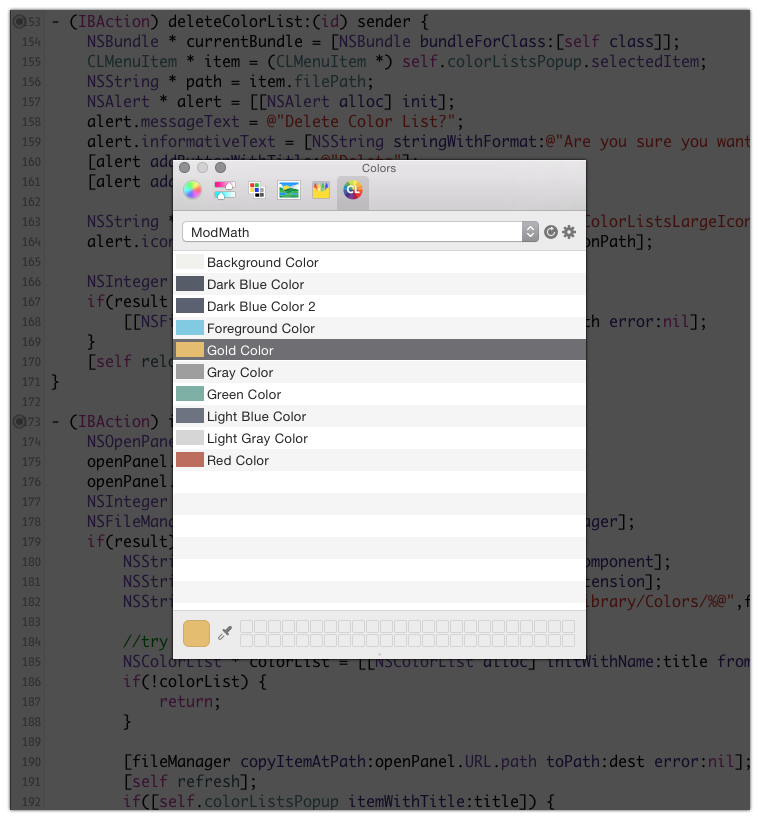The image size is (760, 820).
Task: Open the ModMath color list dropdown
Action: coord(360,232)
